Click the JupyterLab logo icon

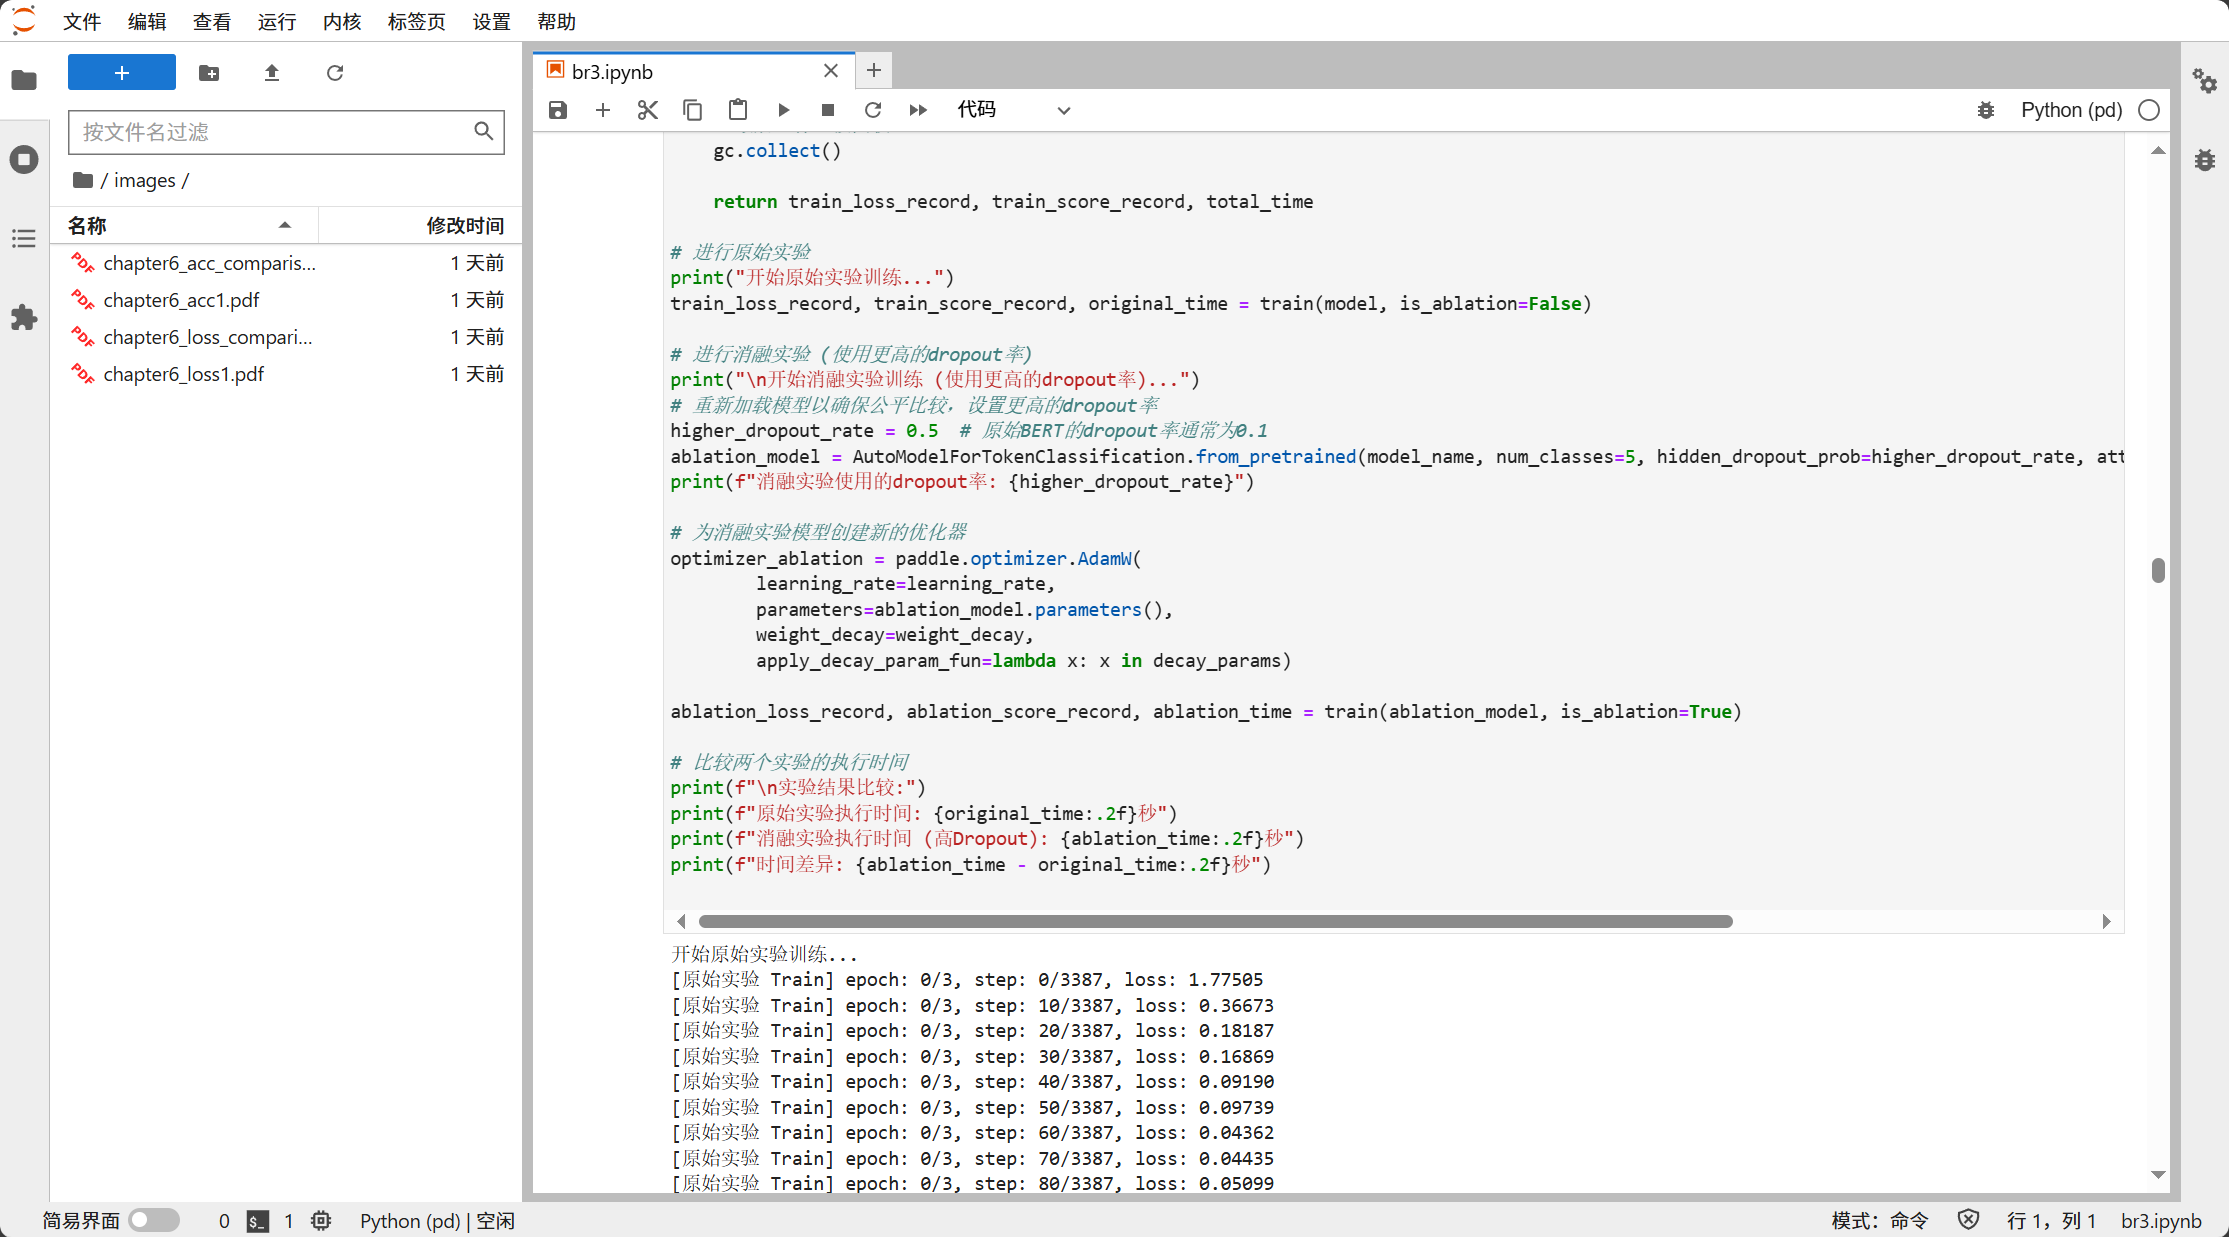click(x=23, y=20)
